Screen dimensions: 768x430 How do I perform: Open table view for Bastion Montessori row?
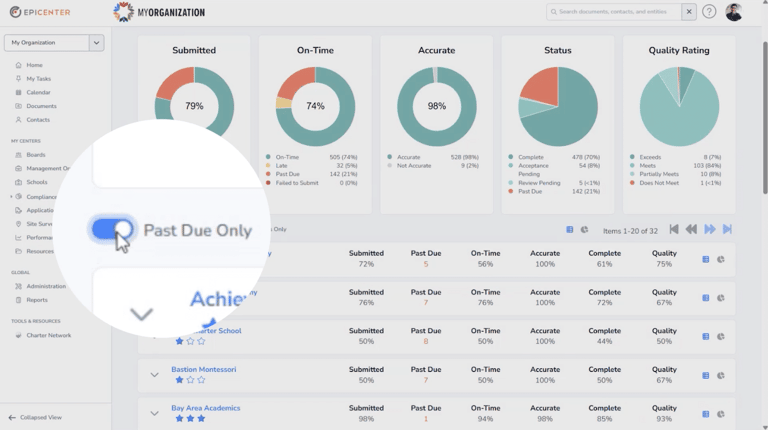[x=706, y=376]
